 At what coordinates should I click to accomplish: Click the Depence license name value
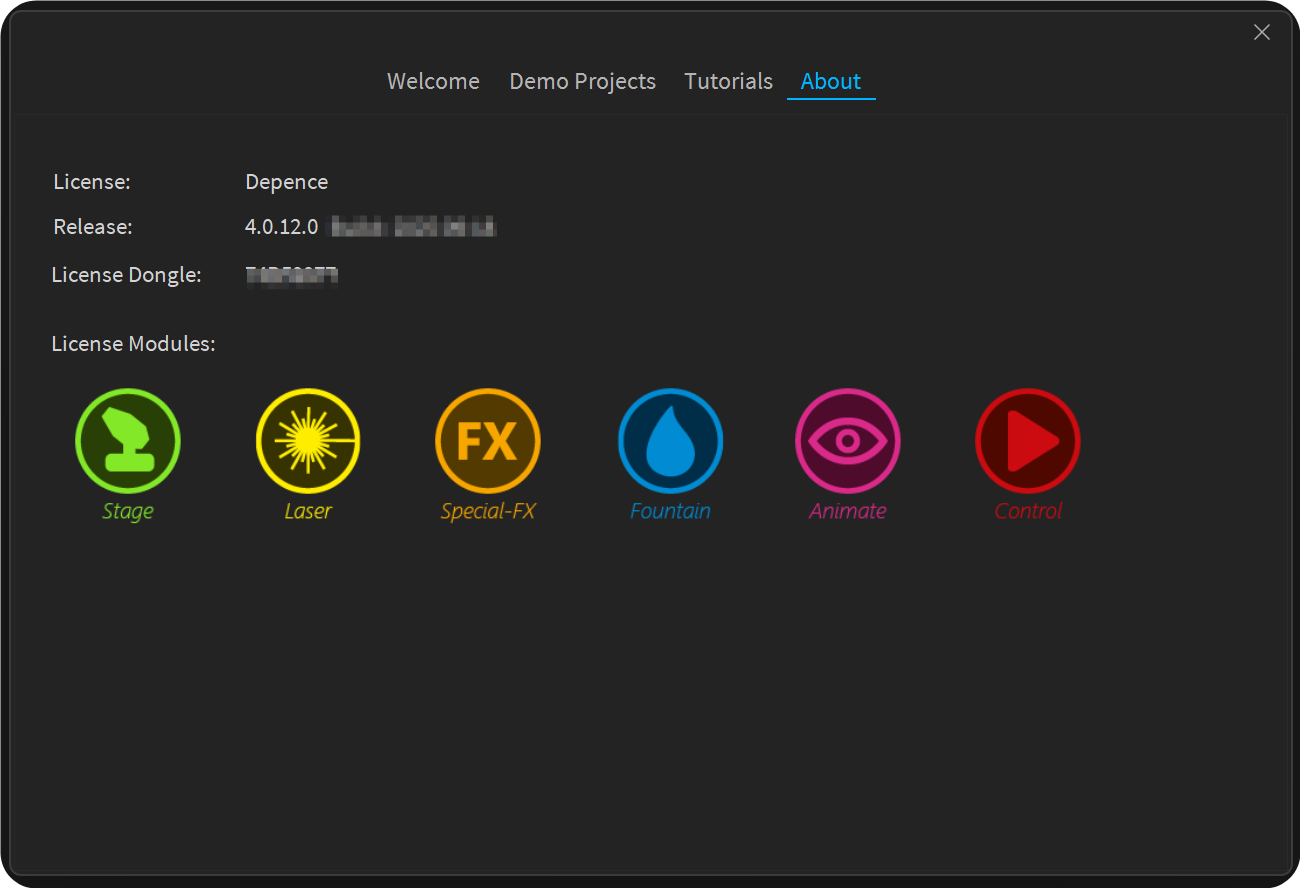point(286,182)
